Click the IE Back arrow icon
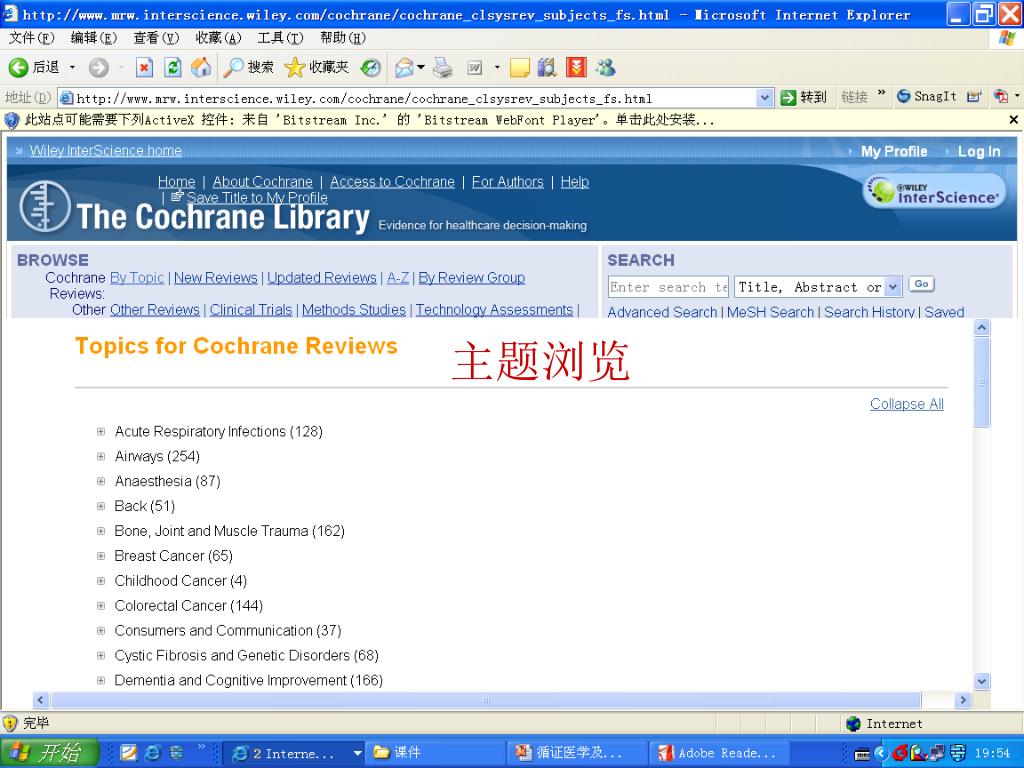 pos(18,67)
